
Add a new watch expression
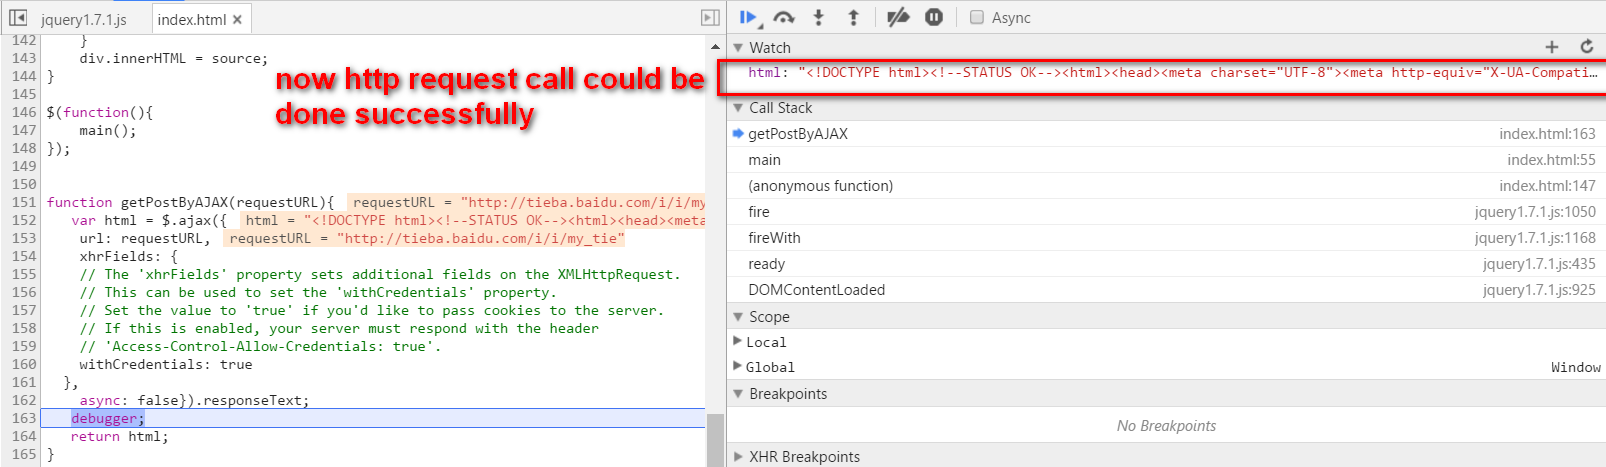1552,47
